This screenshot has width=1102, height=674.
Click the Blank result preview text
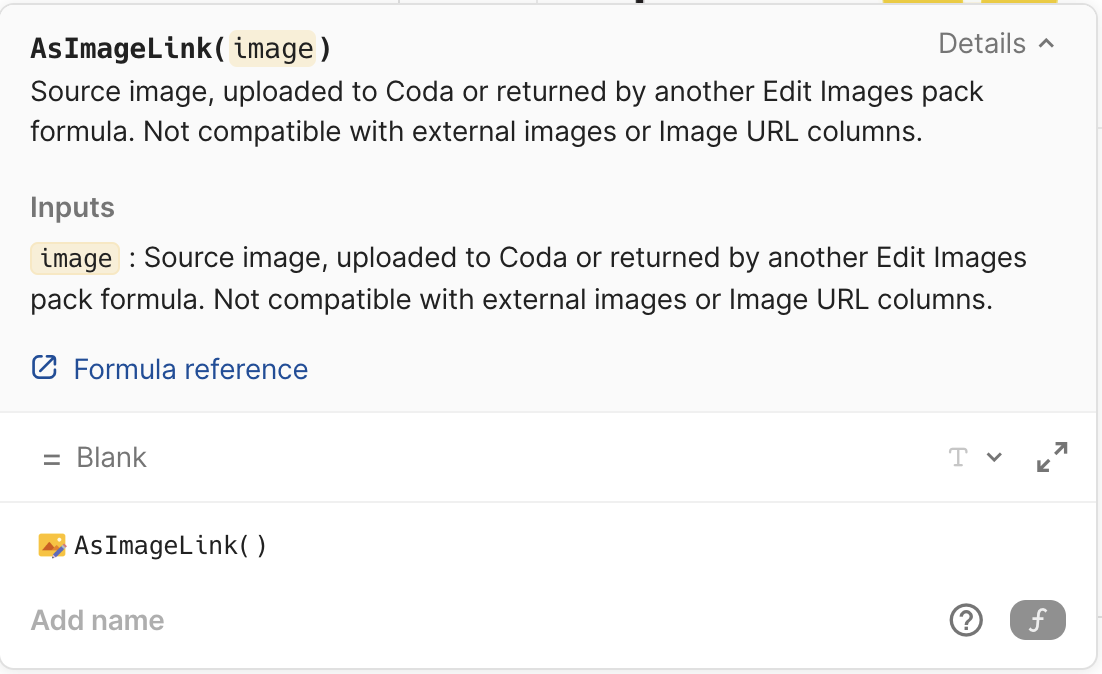click(111, 458)
